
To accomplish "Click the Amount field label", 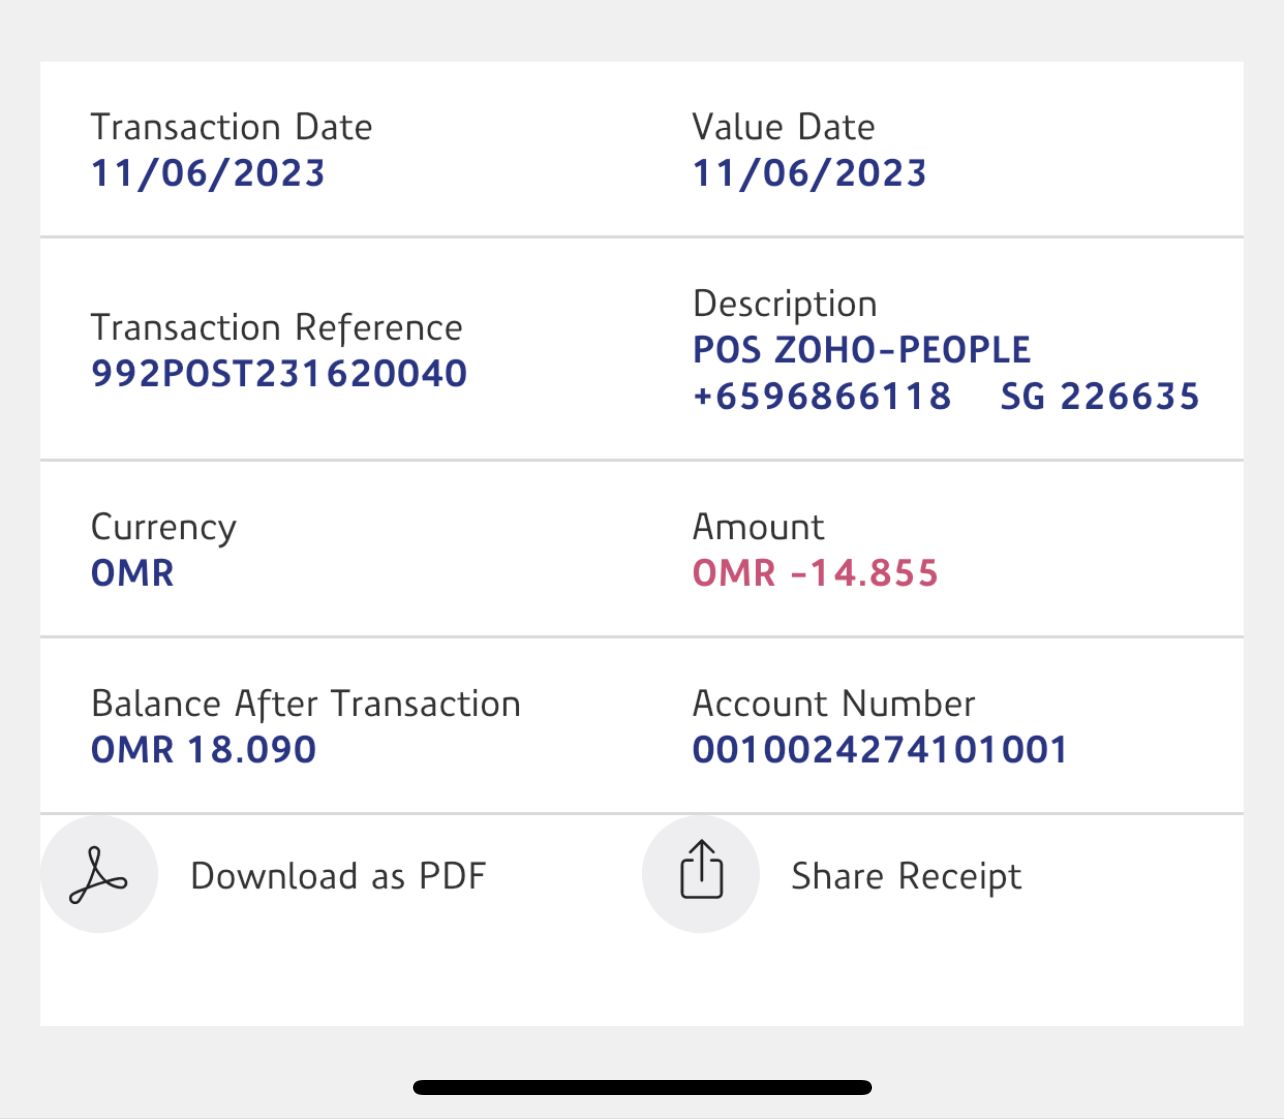I will pos(758,527).
